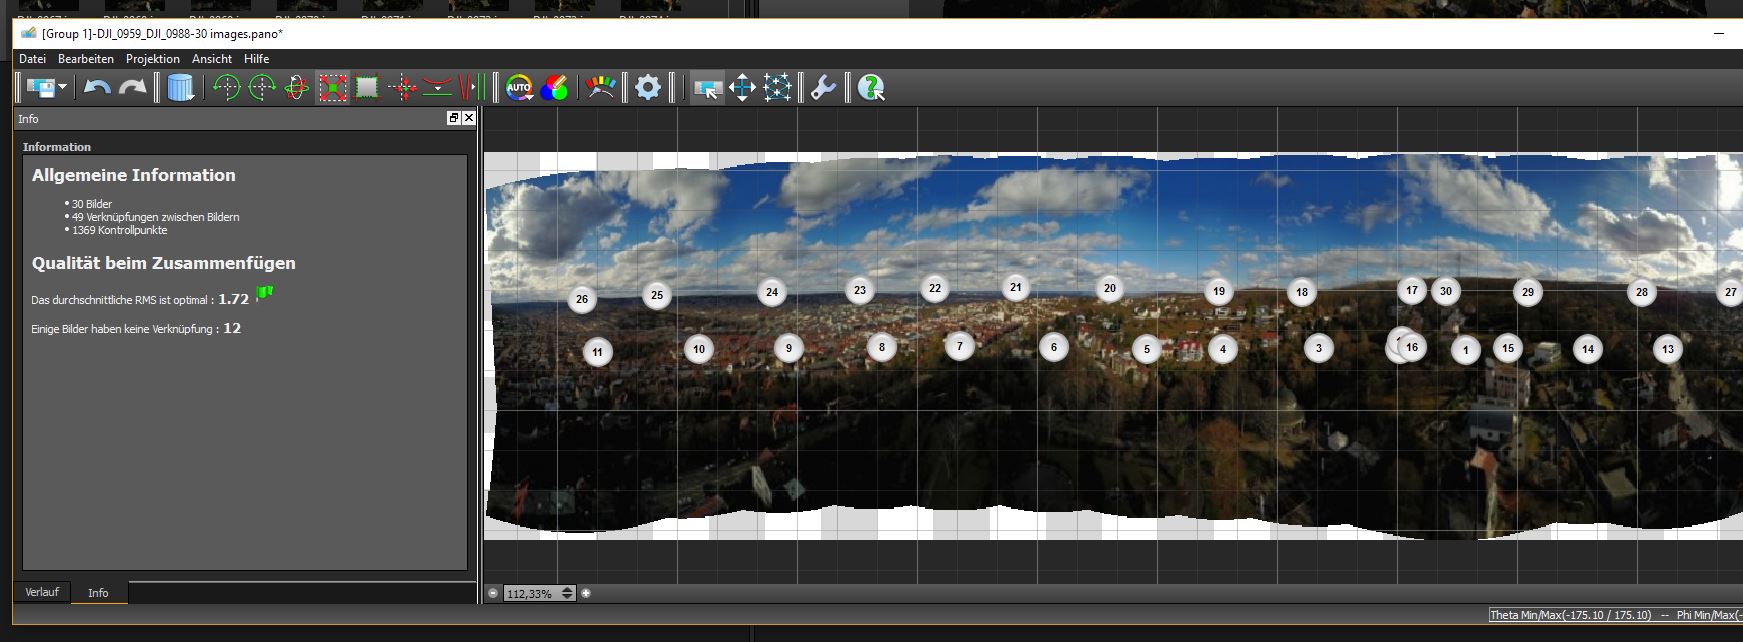
Task: Close the Info panel
Action: tap(469, 118)
